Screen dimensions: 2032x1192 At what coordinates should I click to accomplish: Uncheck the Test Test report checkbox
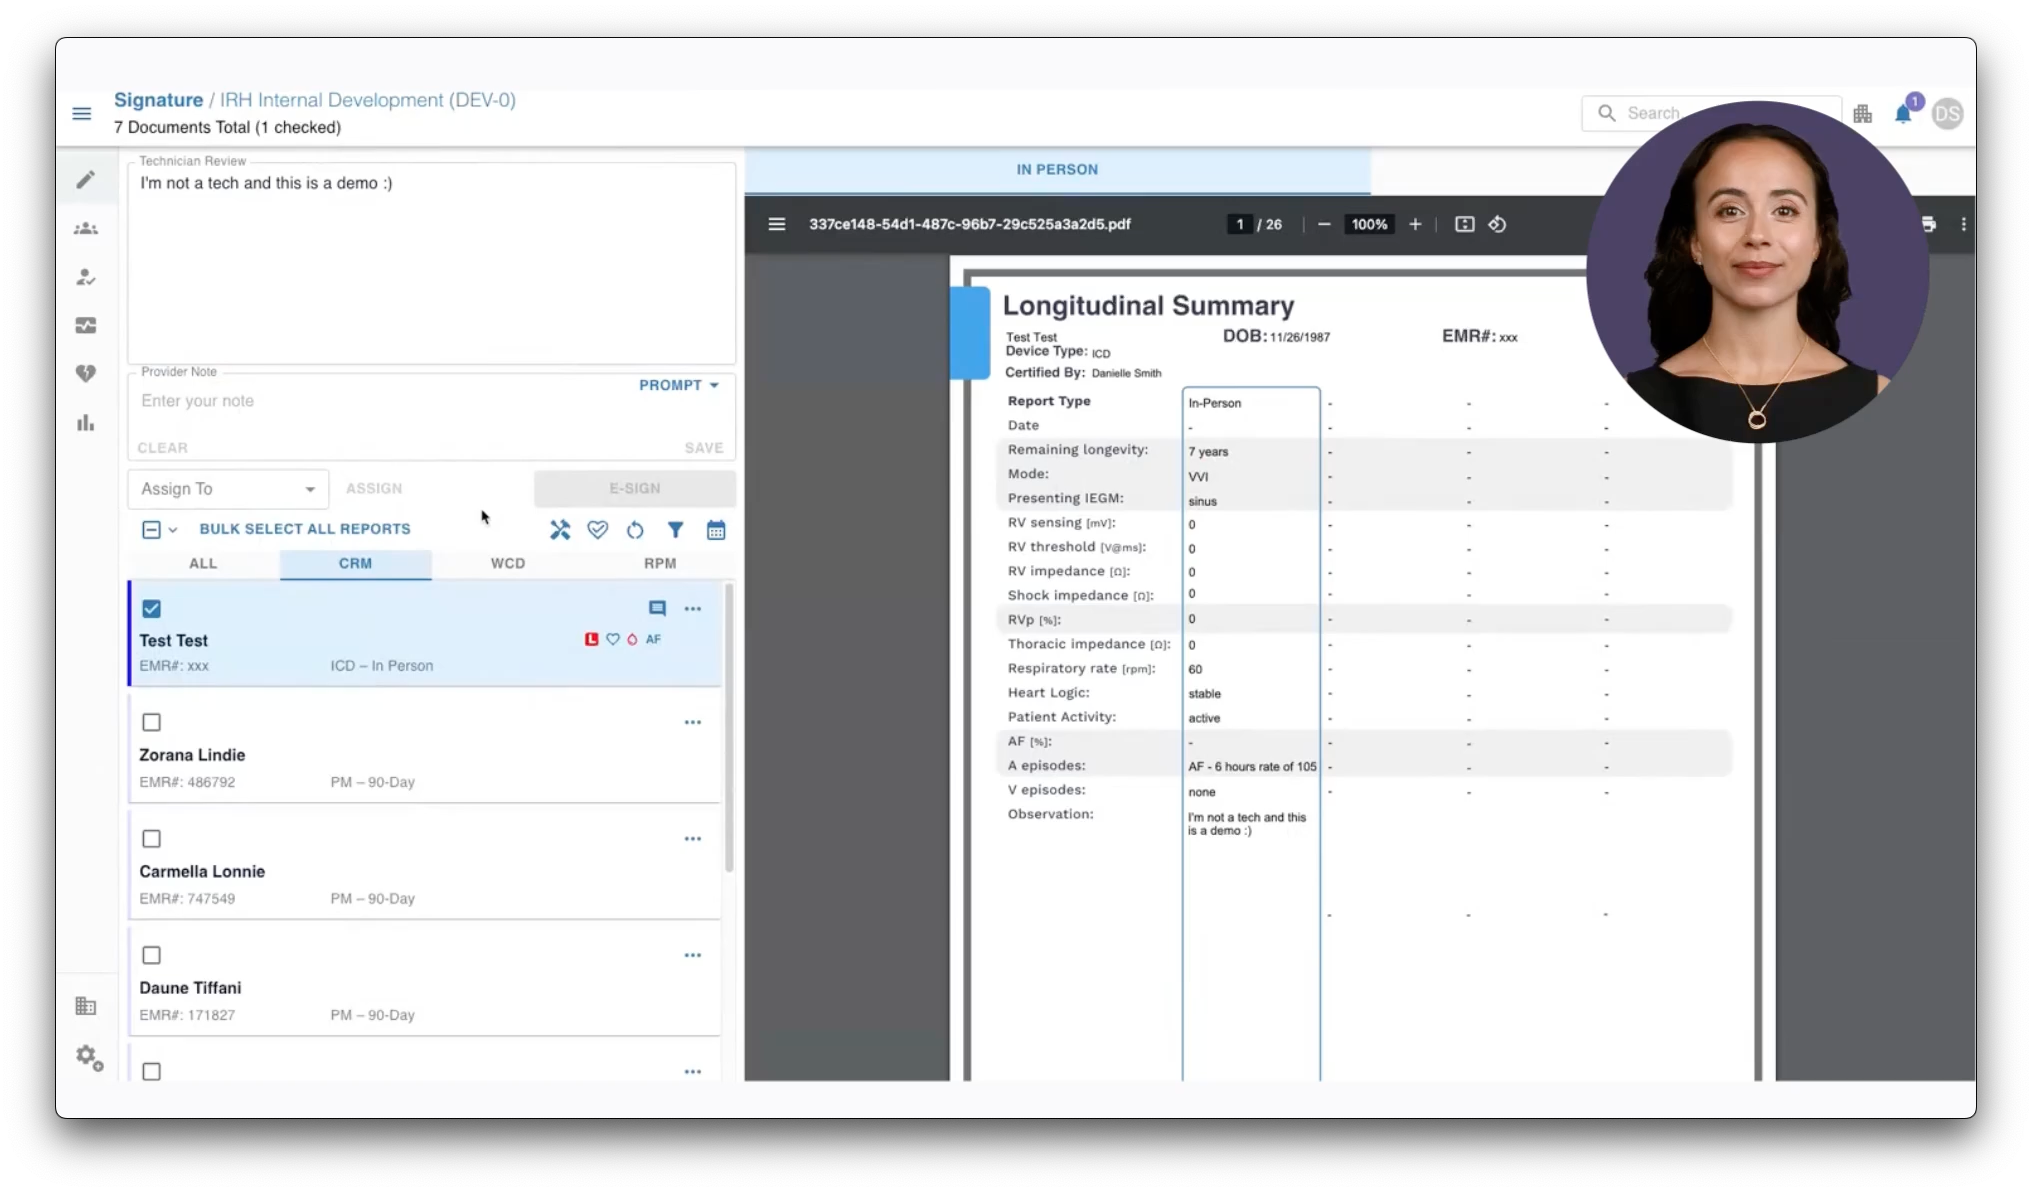pyautogui.click(x=152, y=608)
